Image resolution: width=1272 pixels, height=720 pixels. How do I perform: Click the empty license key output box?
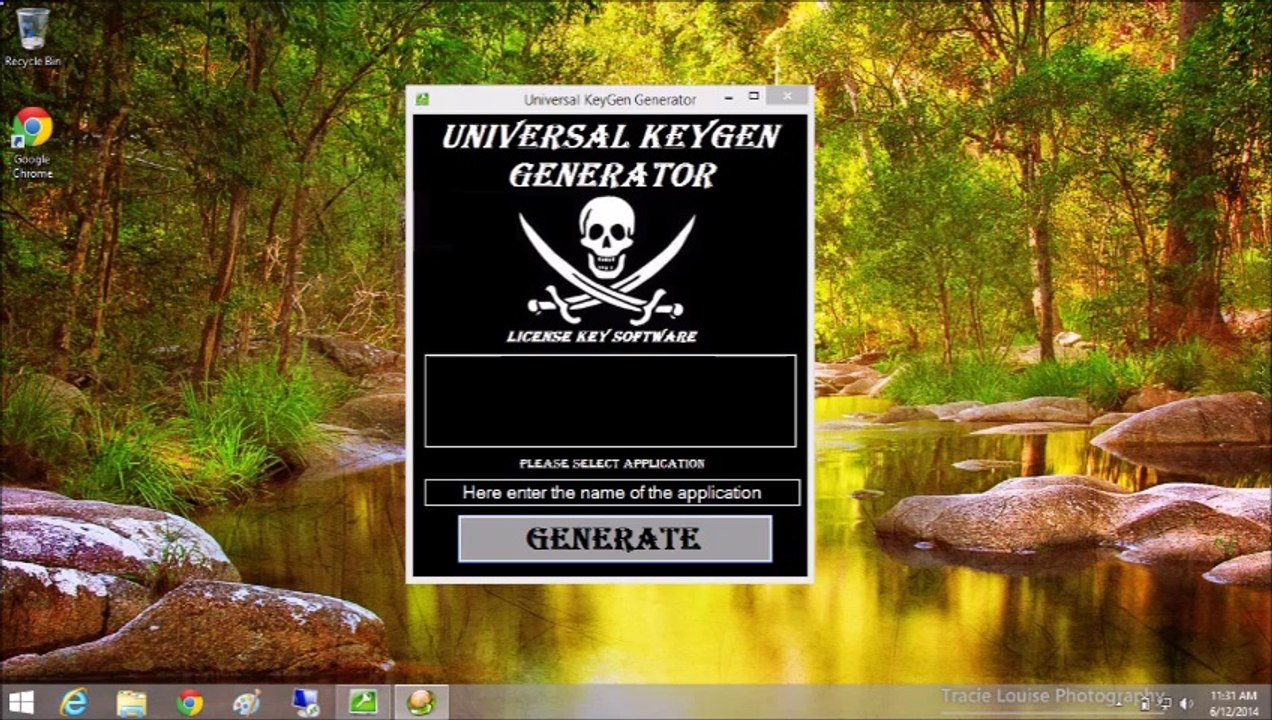[610, 400]
